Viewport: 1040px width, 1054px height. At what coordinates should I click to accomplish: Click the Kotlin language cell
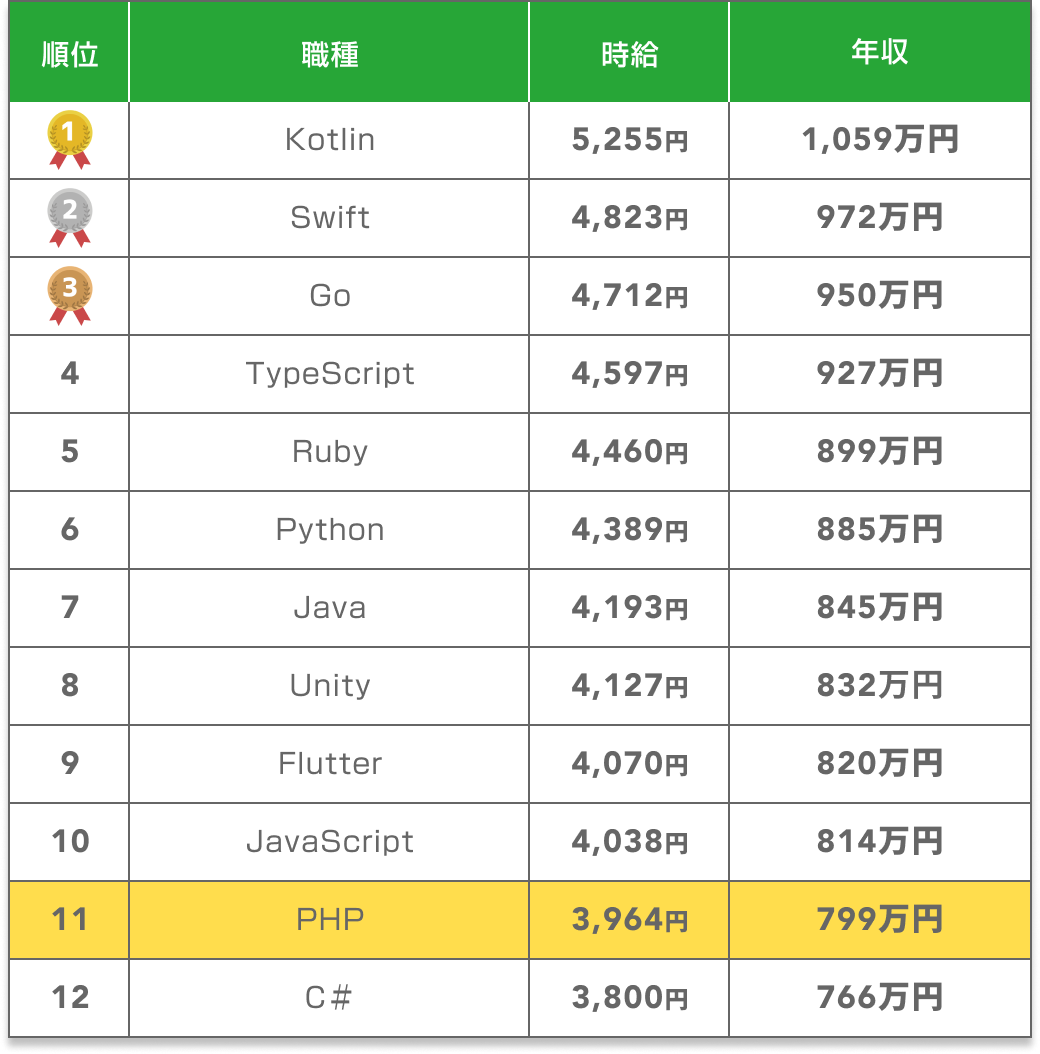(330, 140)
